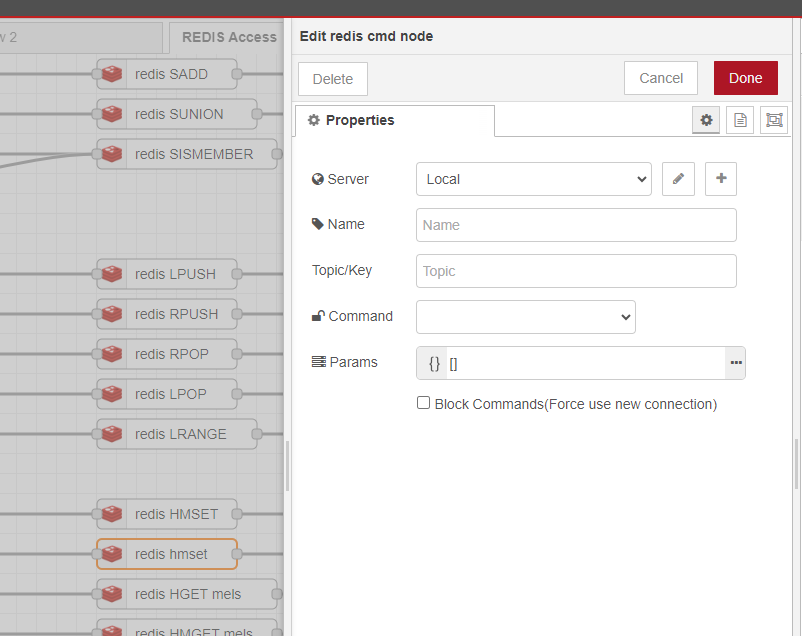The height and width of the screenshot is (636, 802).
Task: Switch to the REDIS Access flow tab
Action: (x=229, y=37)
